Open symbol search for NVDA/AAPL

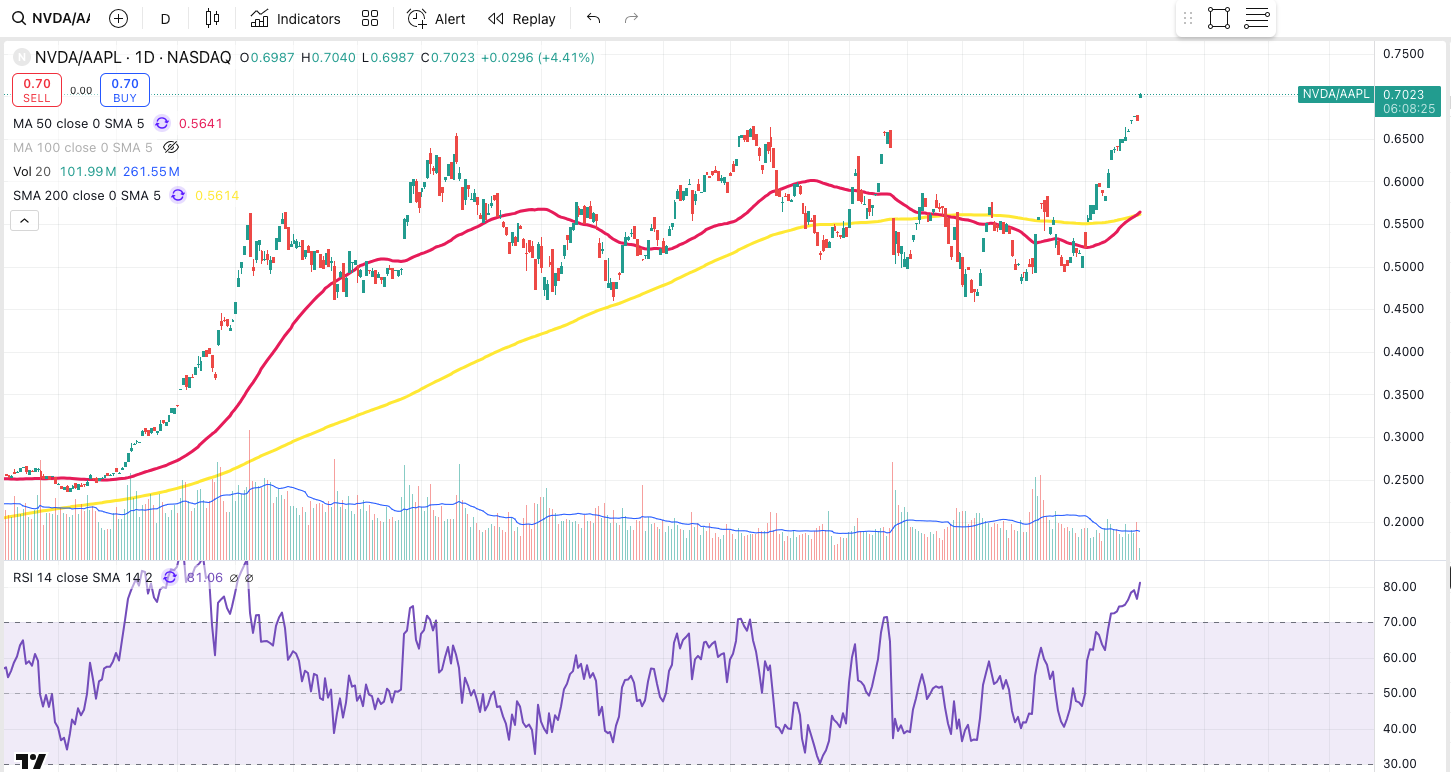point(52,18)
